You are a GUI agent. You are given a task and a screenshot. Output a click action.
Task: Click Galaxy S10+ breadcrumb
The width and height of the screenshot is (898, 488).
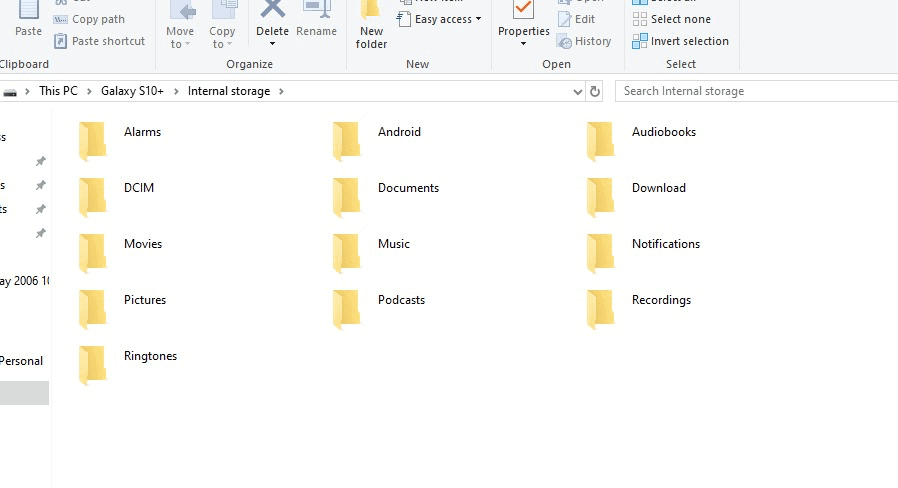[132, 91]
